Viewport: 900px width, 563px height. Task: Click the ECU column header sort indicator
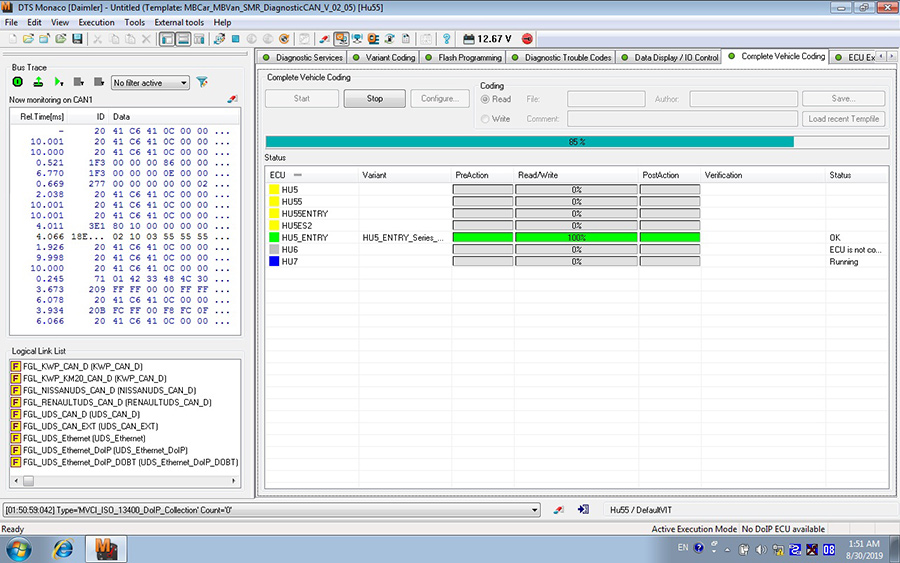(x=297, y=175)
